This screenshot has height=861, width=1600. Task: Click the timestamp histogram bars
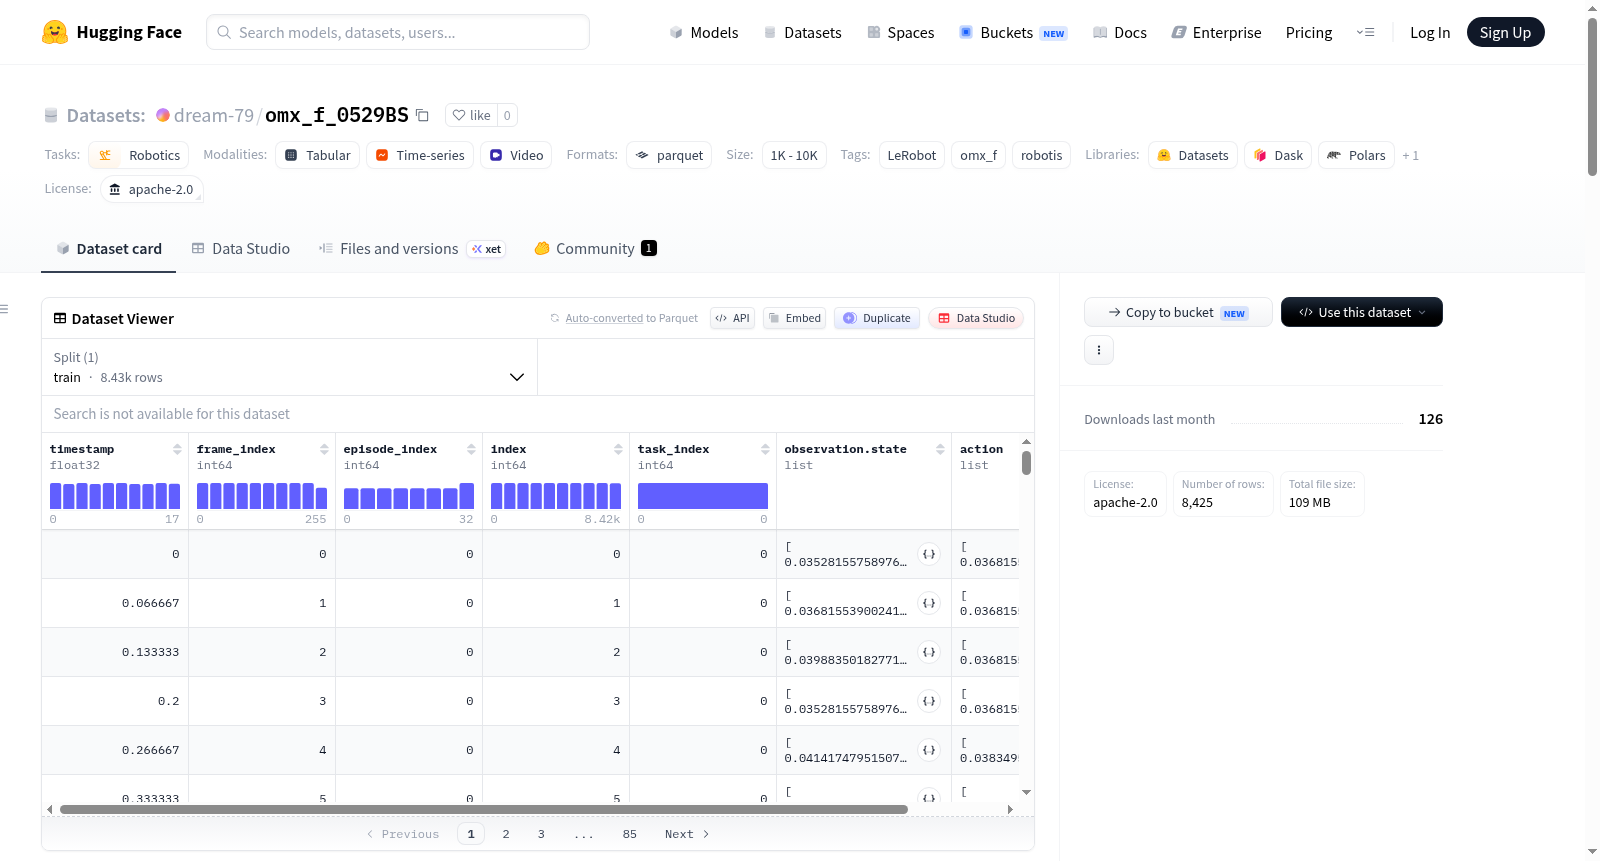pos(115,496)
